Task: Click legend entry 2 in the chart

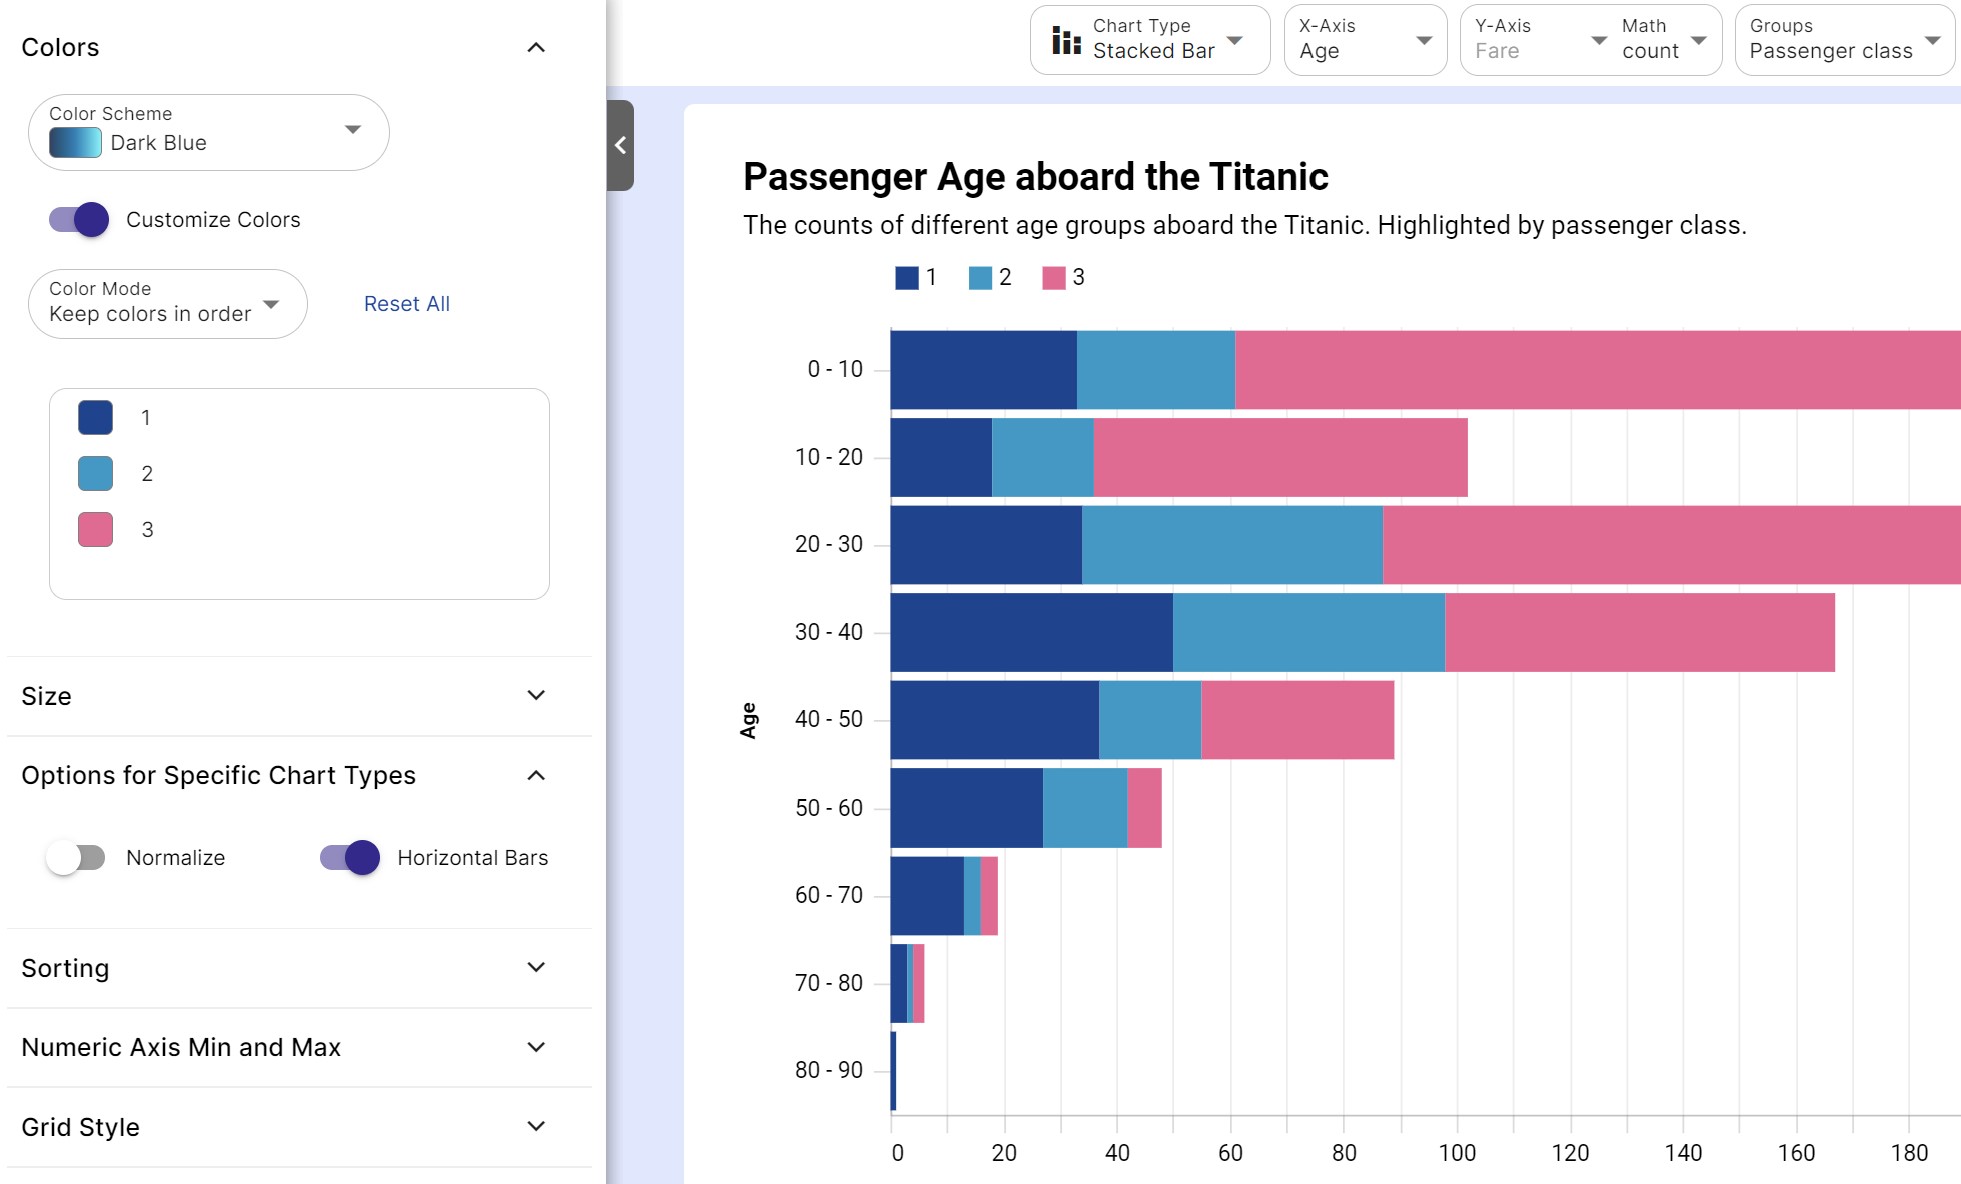Action: coord(990,277)
